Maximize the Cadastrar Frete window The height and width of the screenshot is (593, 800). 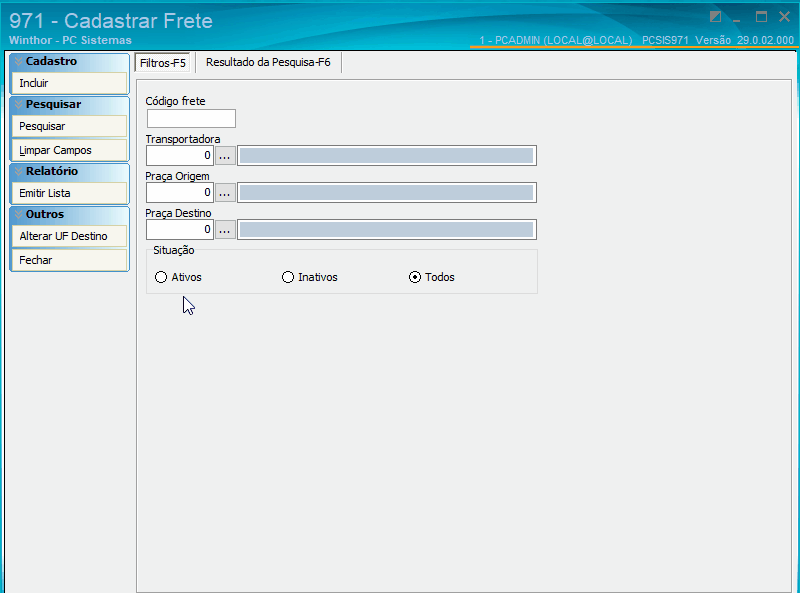tap(761, 17)
